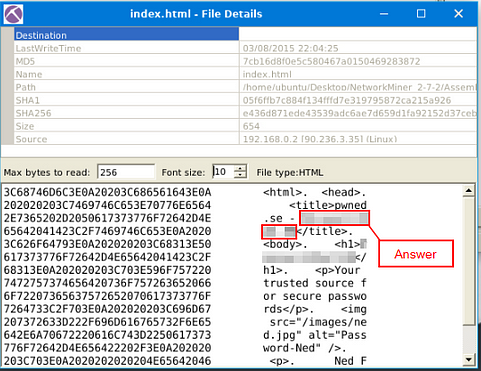Select the Name property label
Image resolution: width=481 pixels, height=371 pixels.
pyautogui.click(x=29, y=74)
